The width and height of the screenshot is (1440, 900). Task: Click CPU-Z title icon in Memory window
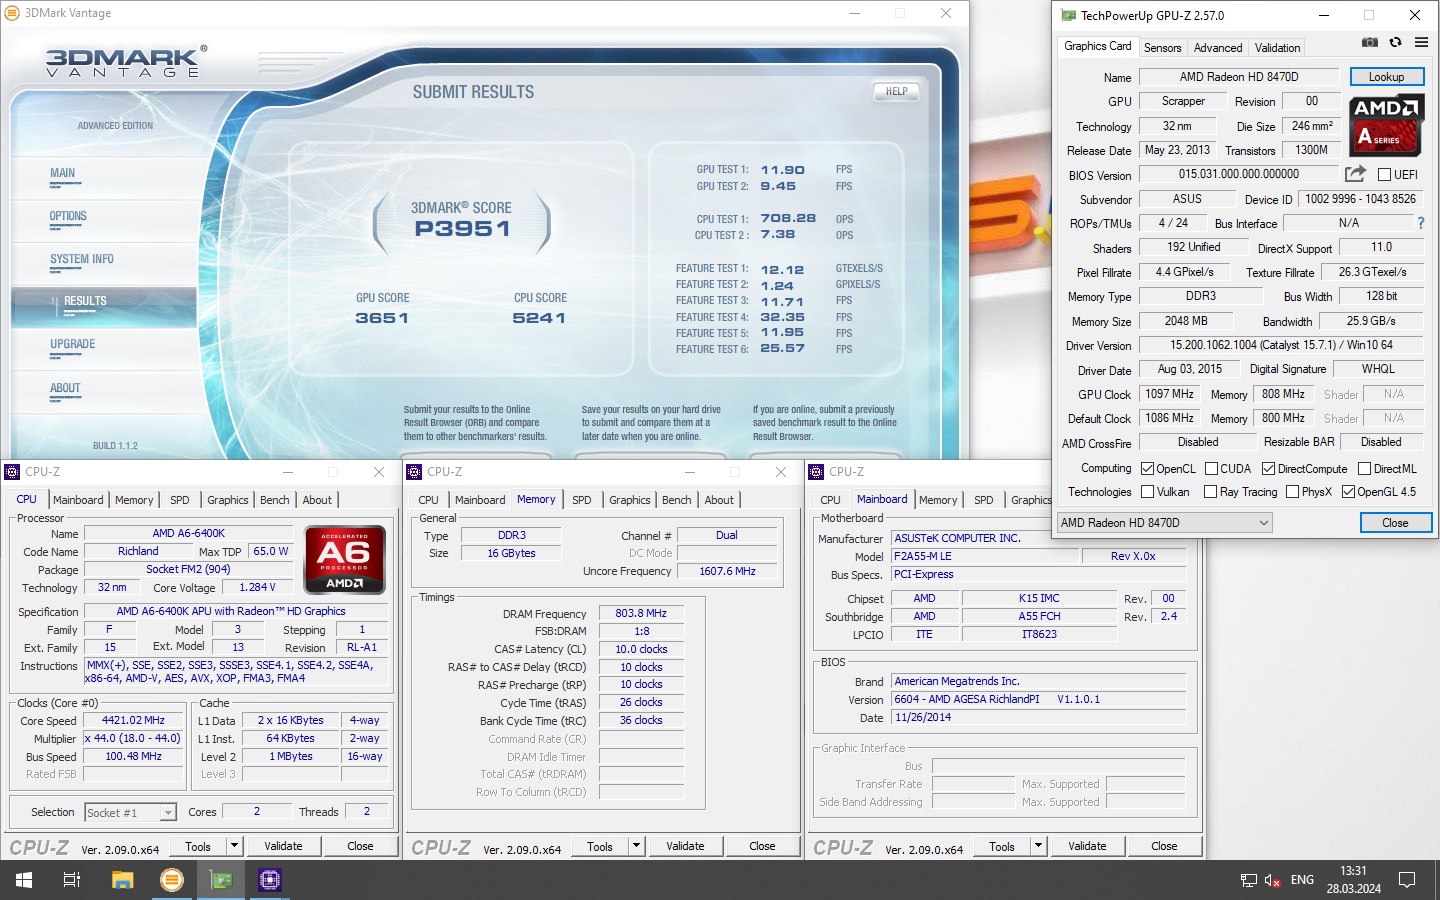[414, 472]
